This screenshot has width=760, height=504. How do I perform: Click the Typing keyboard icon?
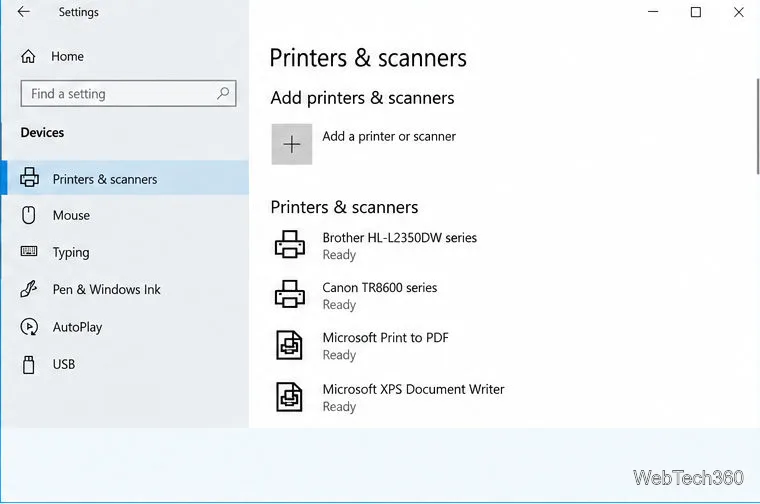(29, 251)
